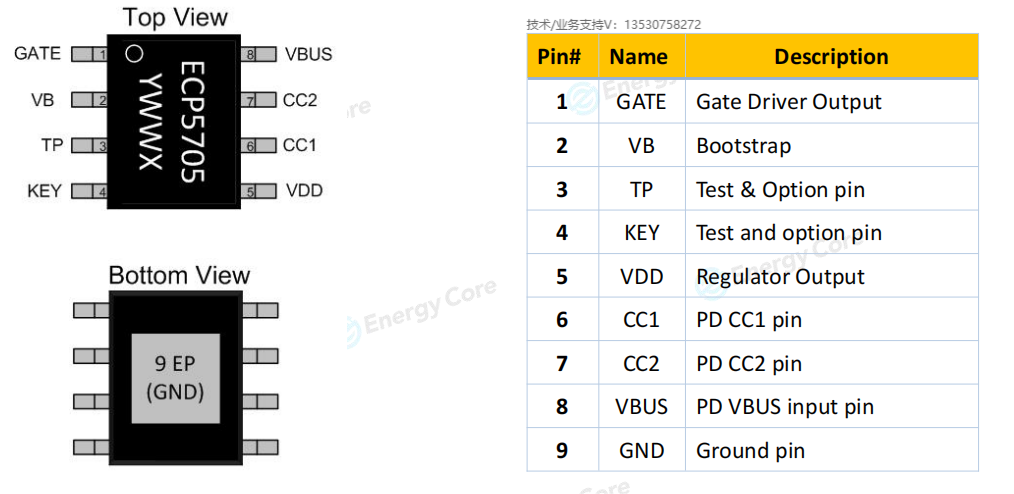Click the pin 4 KEY lead
This screenshot has width=1014, height=494.
(x=89, y=191)
